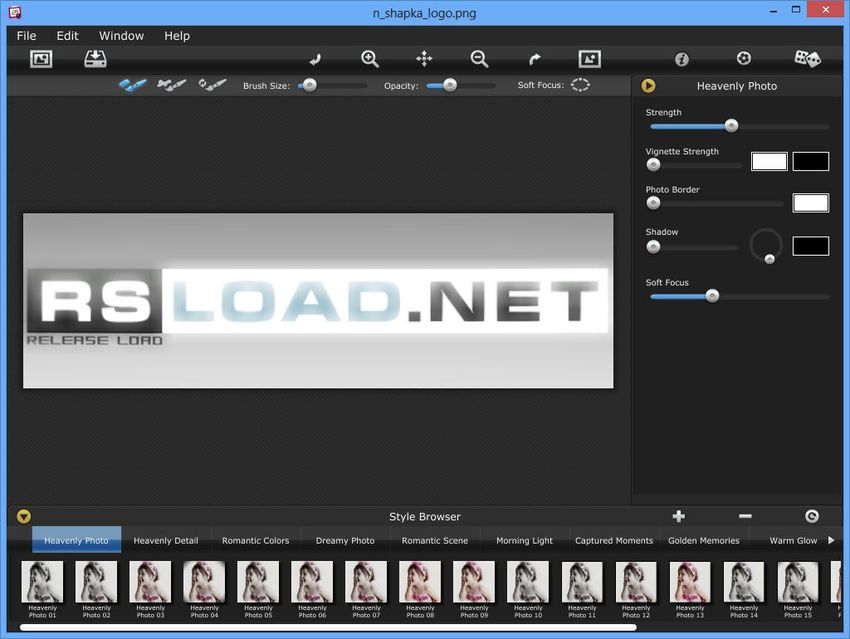The width and height of the screenshot is (850, 639).
Task: Click the Photo Border slider handle
Action: [x=653, y=203]
